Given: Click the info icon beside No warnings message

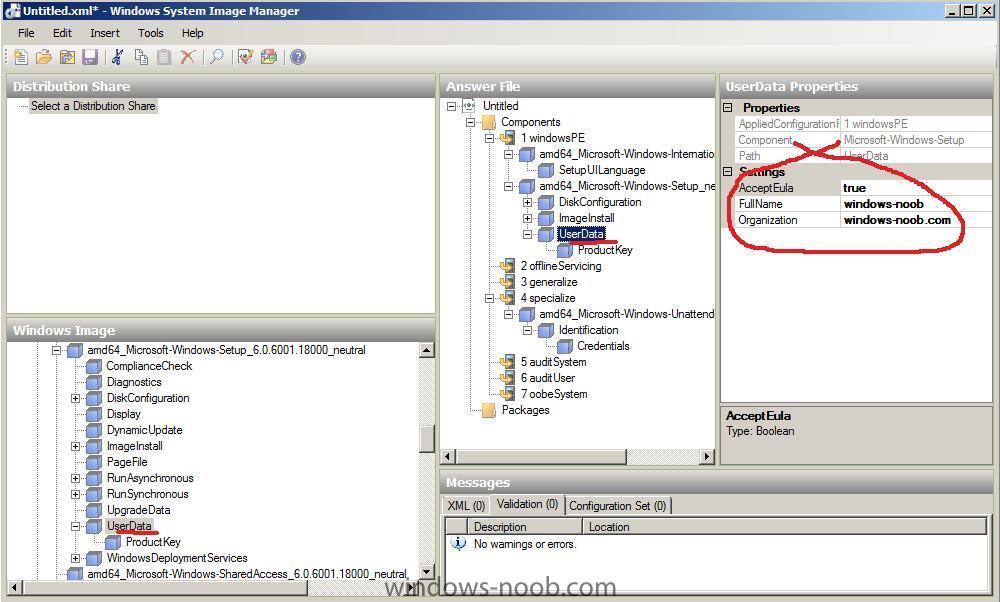Looking at the screenshot, I should 459,544.
